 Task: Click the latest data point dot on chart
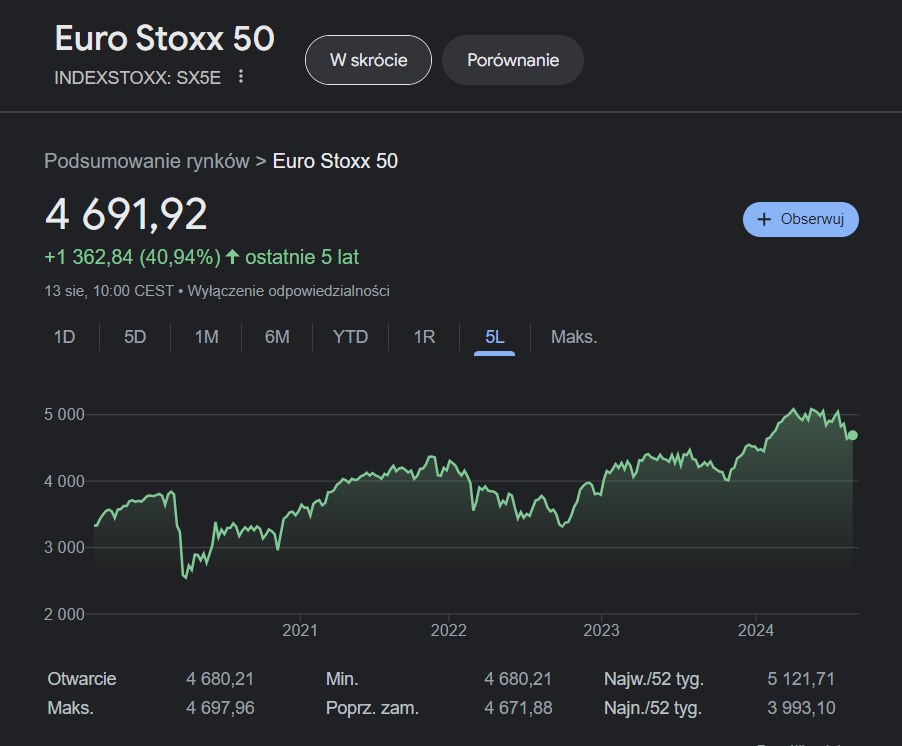coord(853,435)
